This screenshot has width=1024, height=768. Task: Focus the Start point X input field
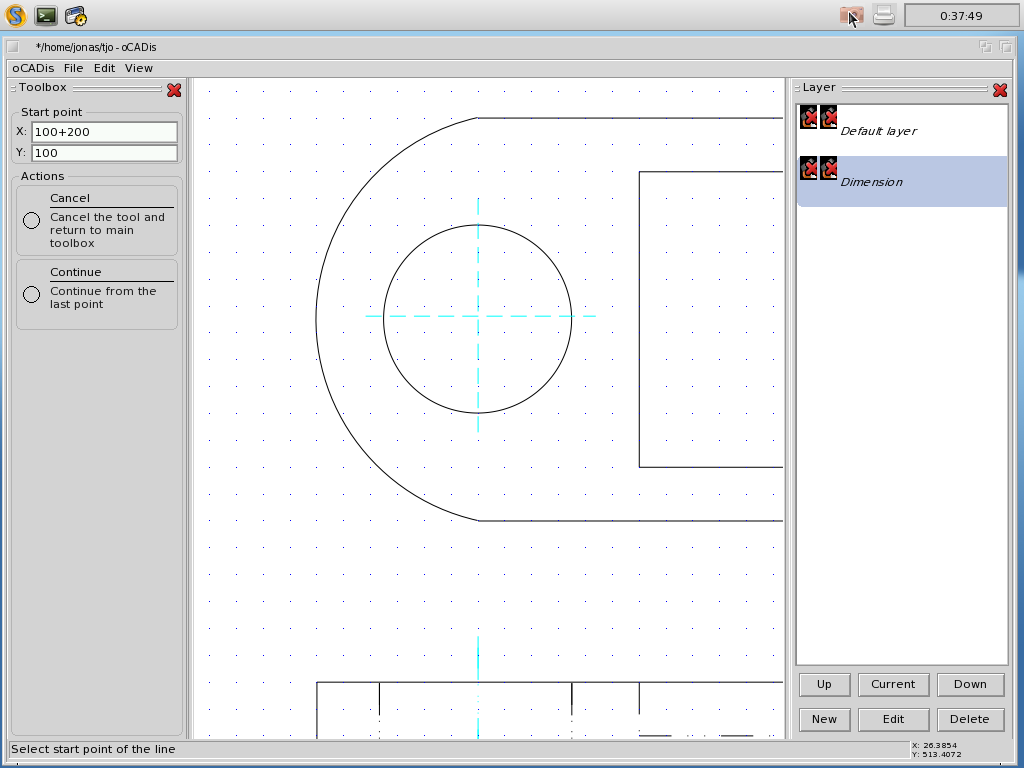[104, 132]
